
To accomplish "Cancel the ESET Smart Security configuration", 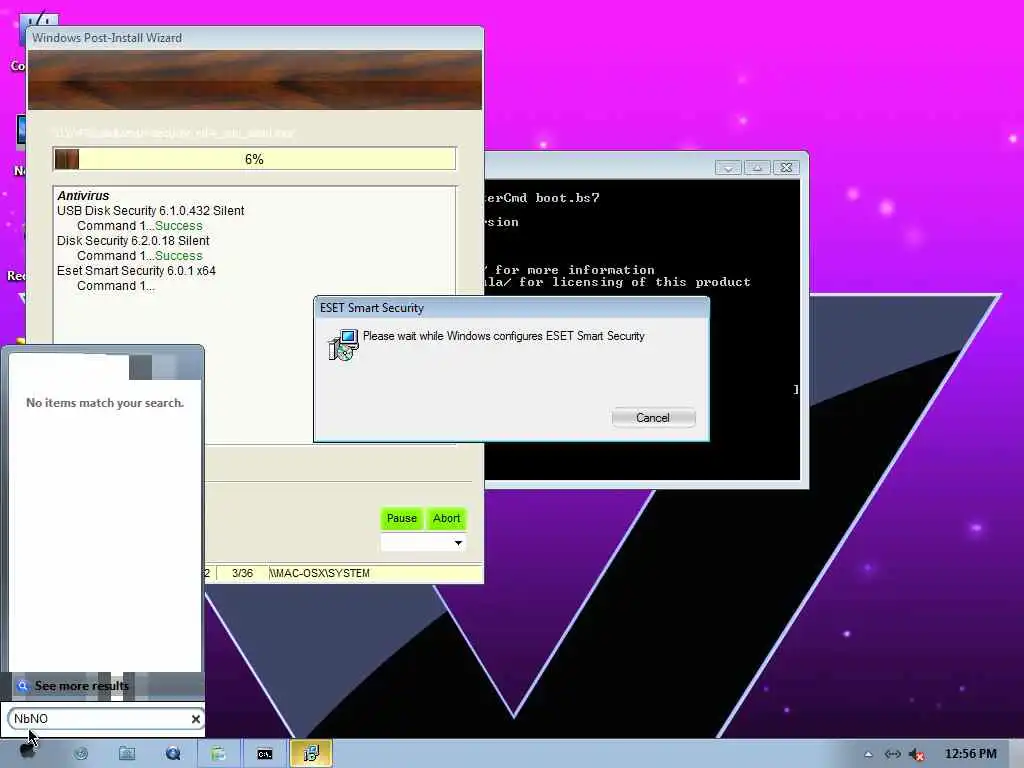I will tap(653, 418).
